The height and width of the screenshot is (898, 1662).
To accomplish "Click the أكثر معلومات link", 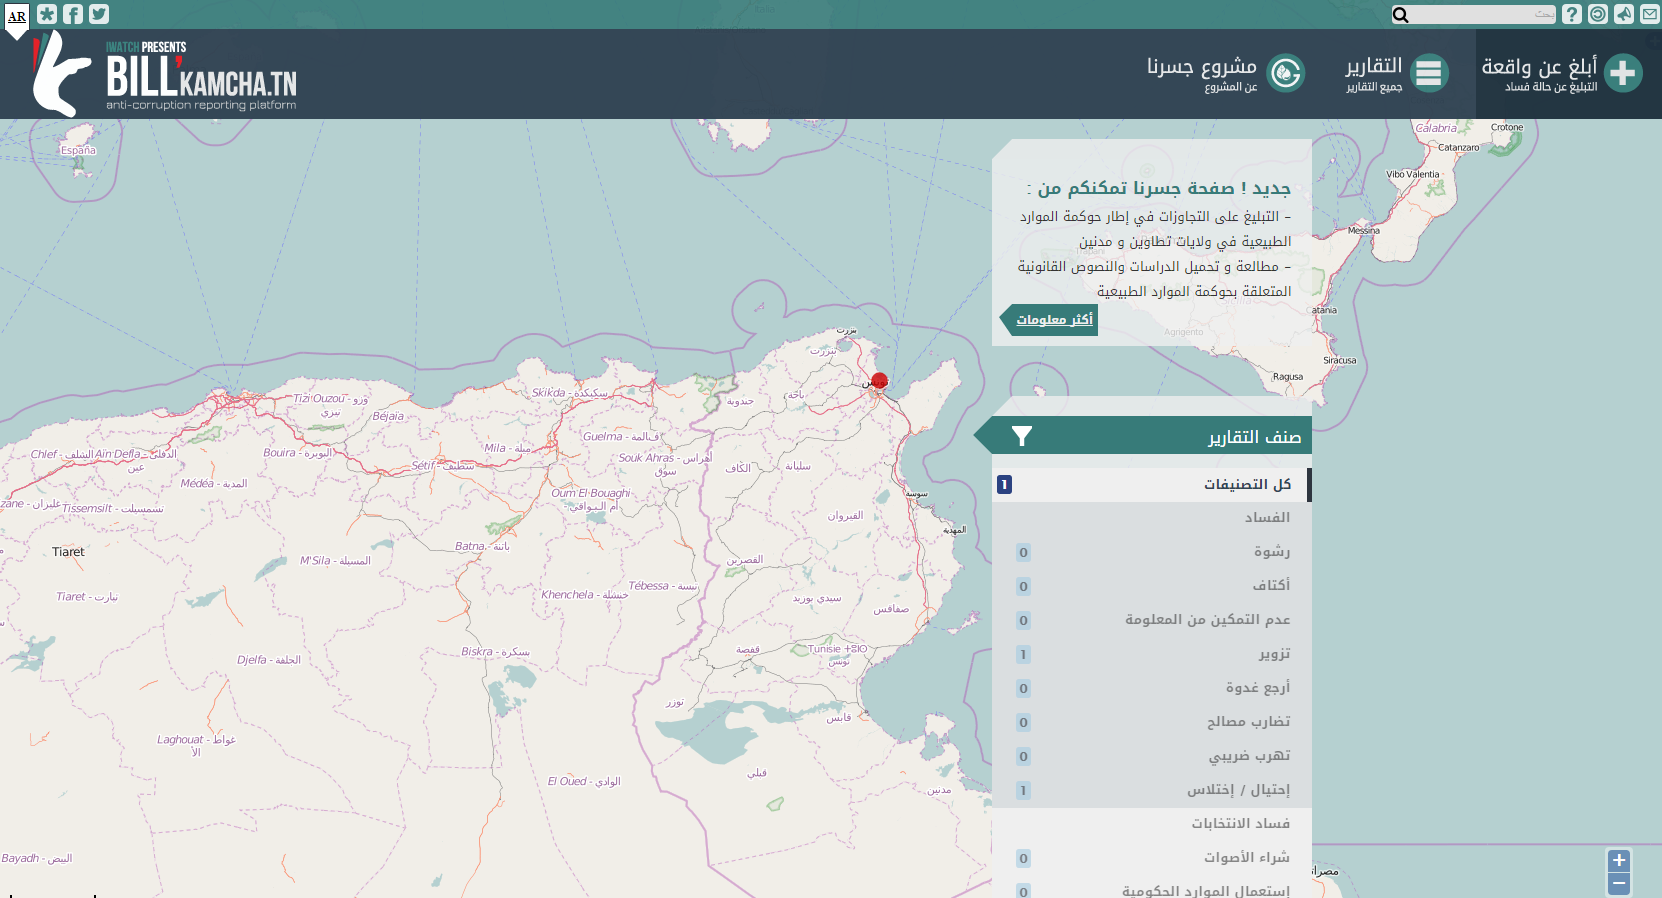I will [1054, 320].
